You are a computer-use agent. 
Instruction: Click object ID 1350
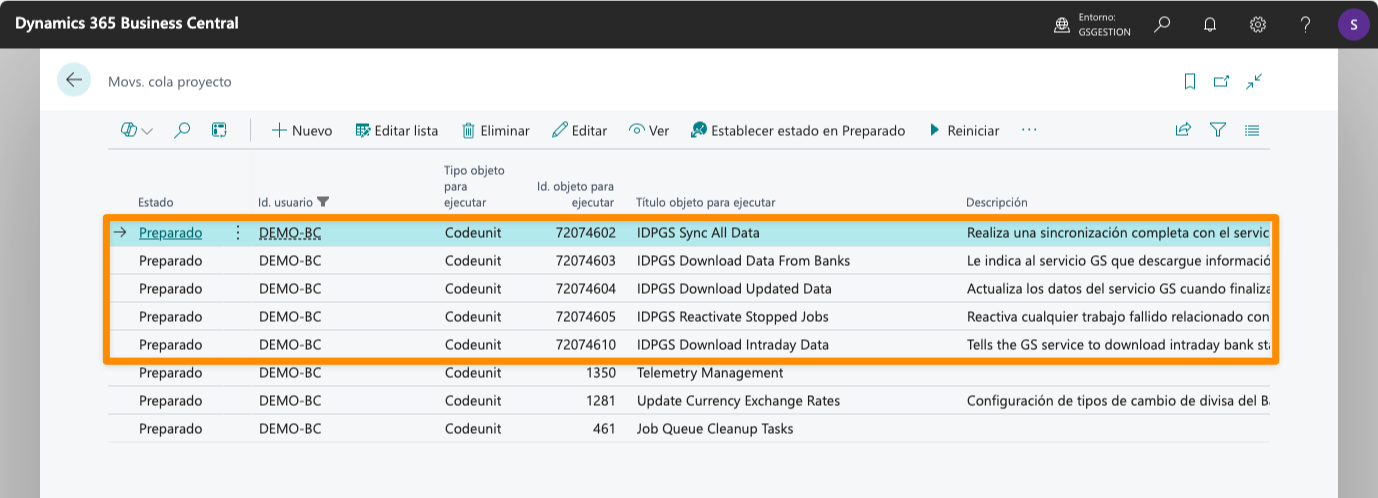pyautogui.click(x=601, y=373)
